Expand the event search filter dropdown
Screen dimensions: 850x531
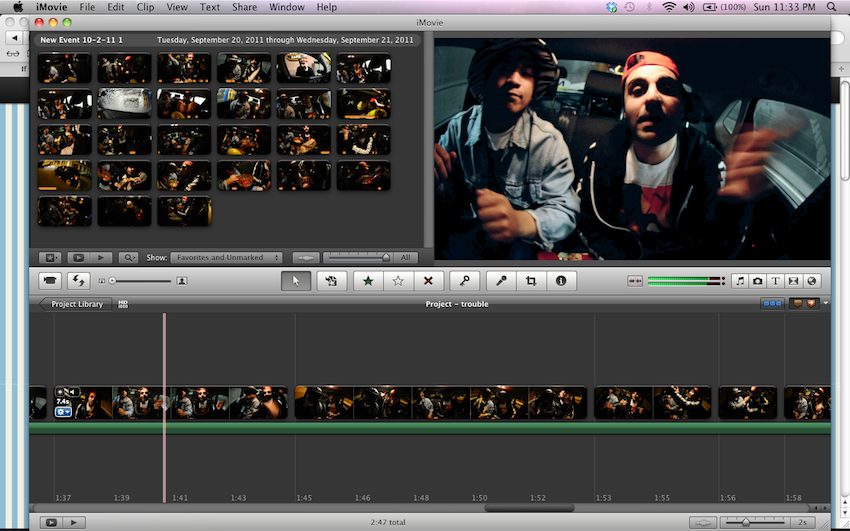tap(131, 257)
